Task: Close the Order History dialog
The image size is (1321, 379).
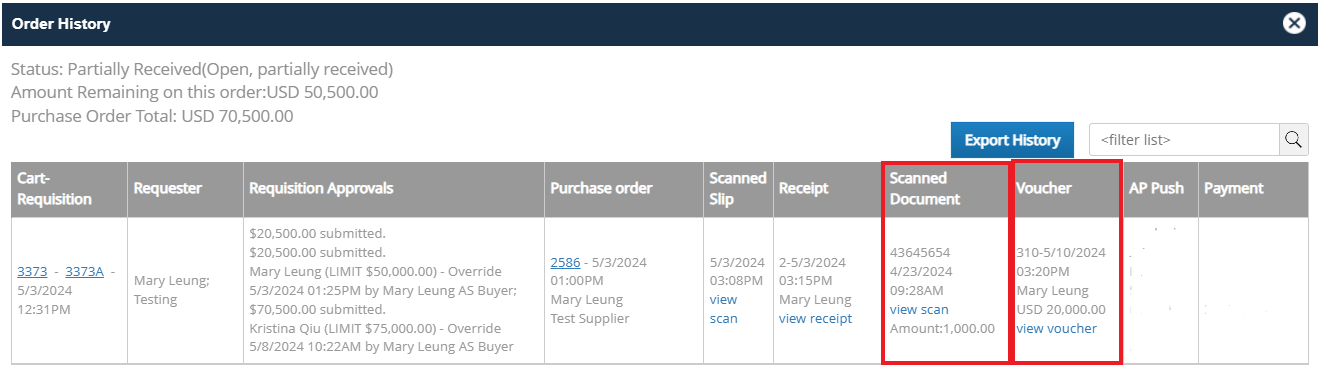Action: (1294, 23)
